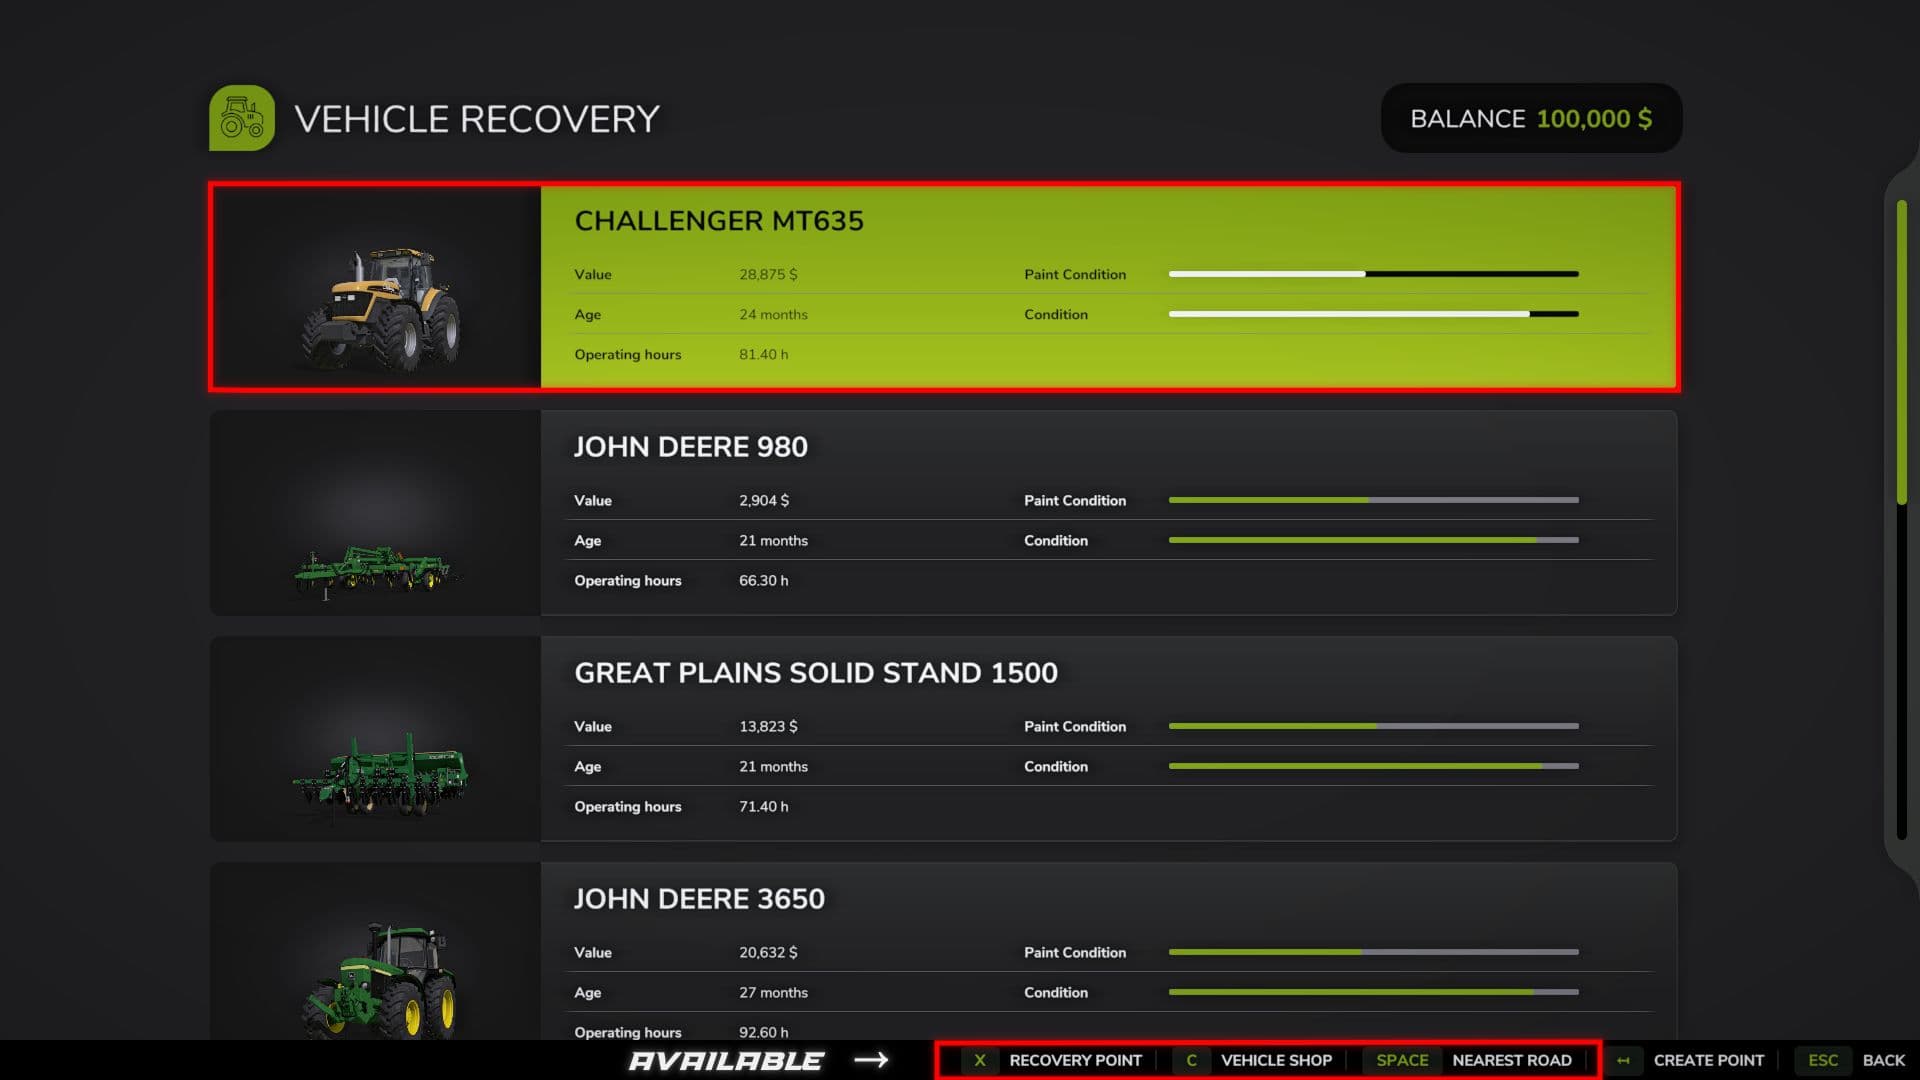Click the operating hours 66.30 h
Screen dimensions: 1920x1080
(x=764, y=580)
